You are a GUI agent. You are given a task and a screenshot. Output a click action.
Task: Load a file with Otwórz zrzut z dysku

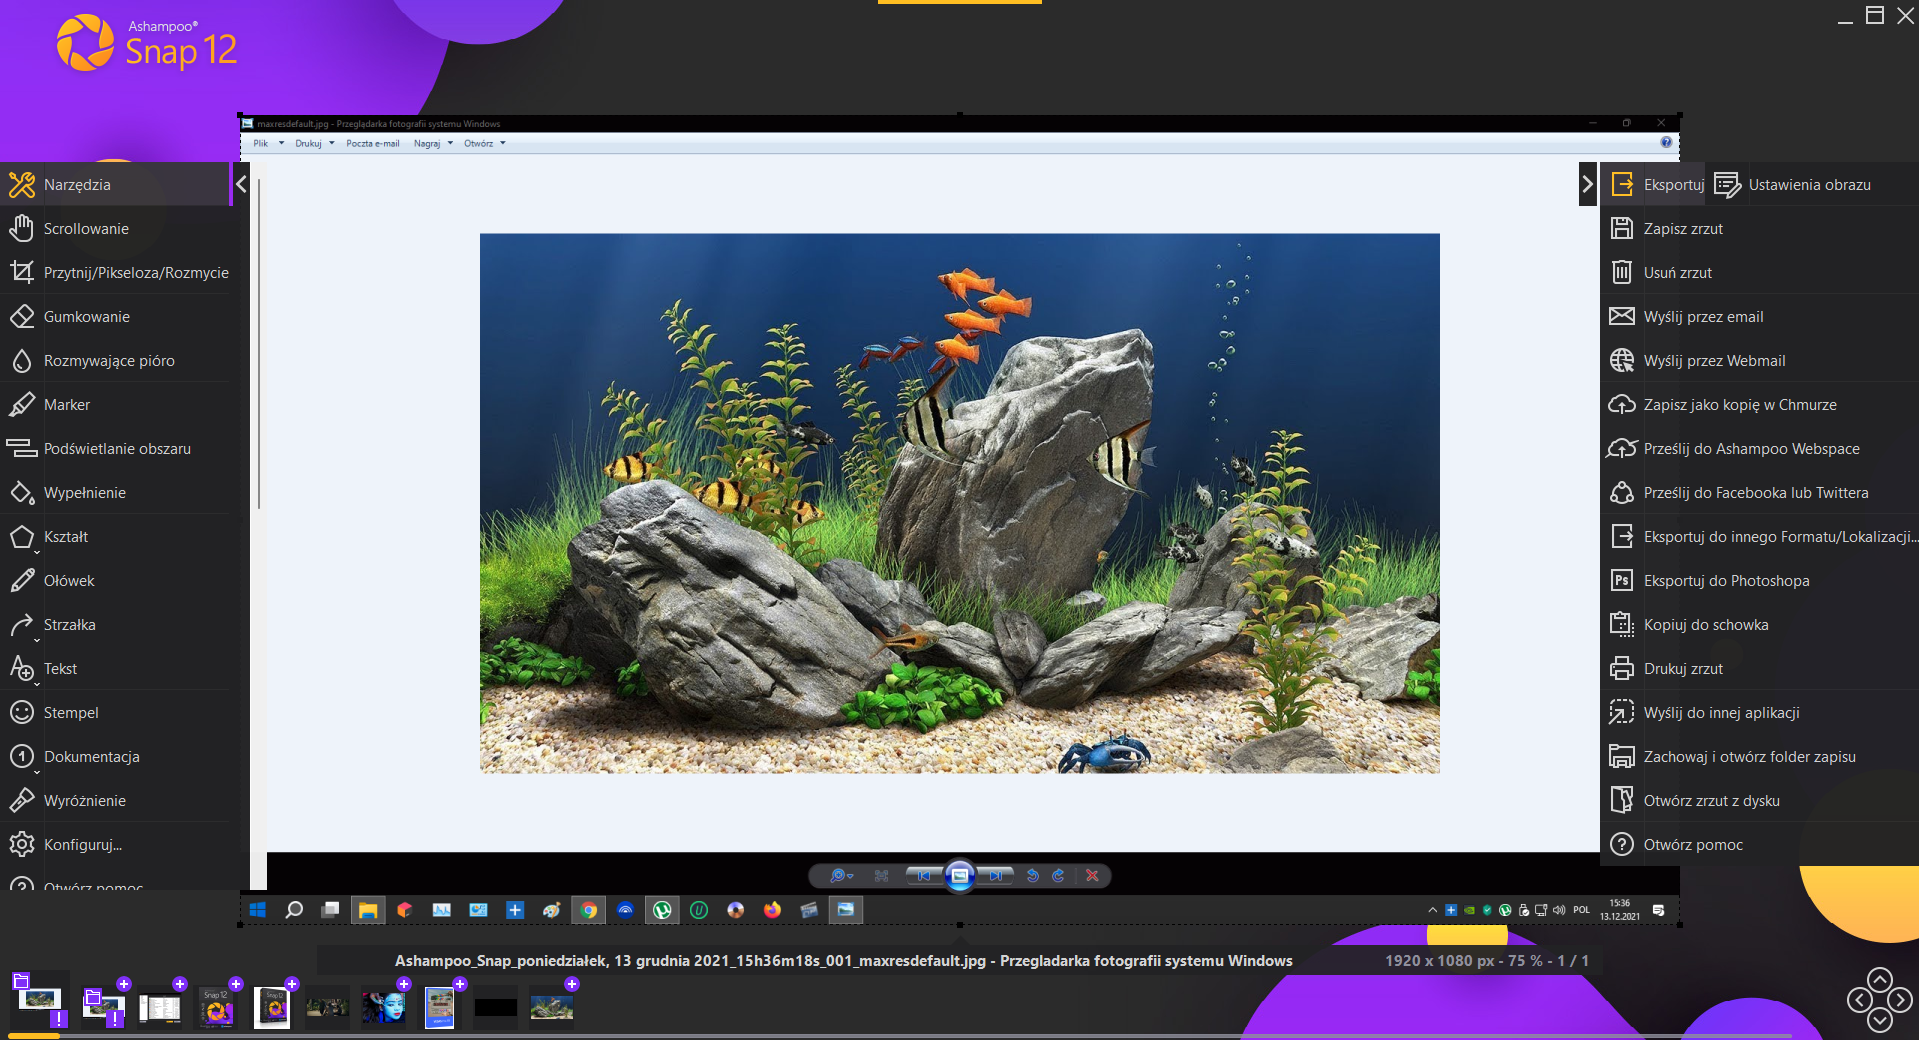1760,801
